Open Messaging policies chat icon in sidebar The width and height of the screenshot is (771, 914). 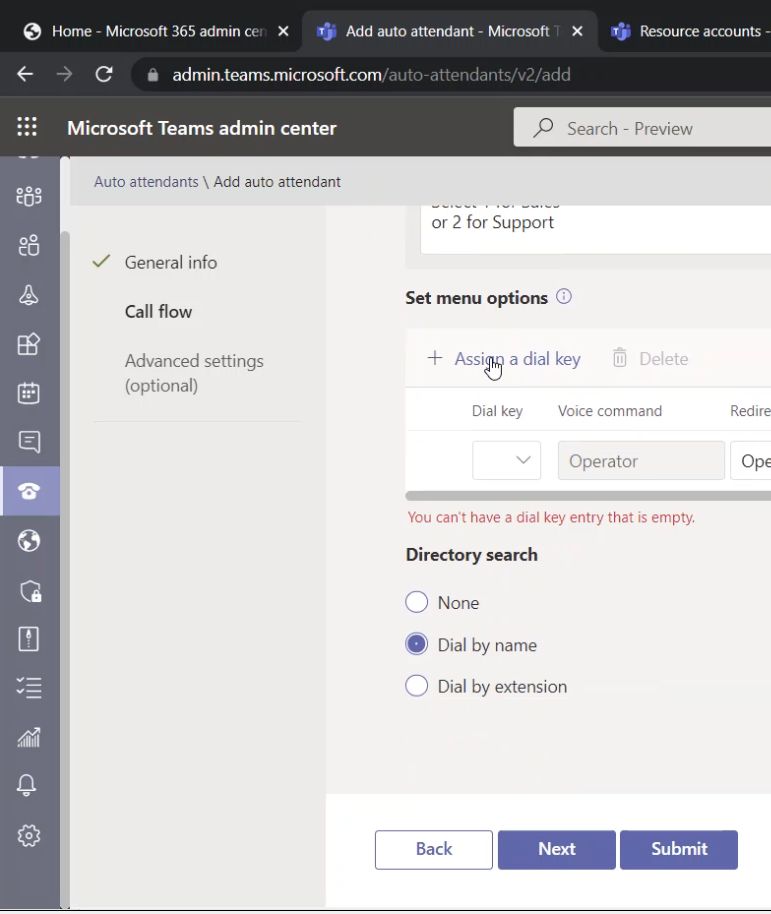[x=29, y=441]
